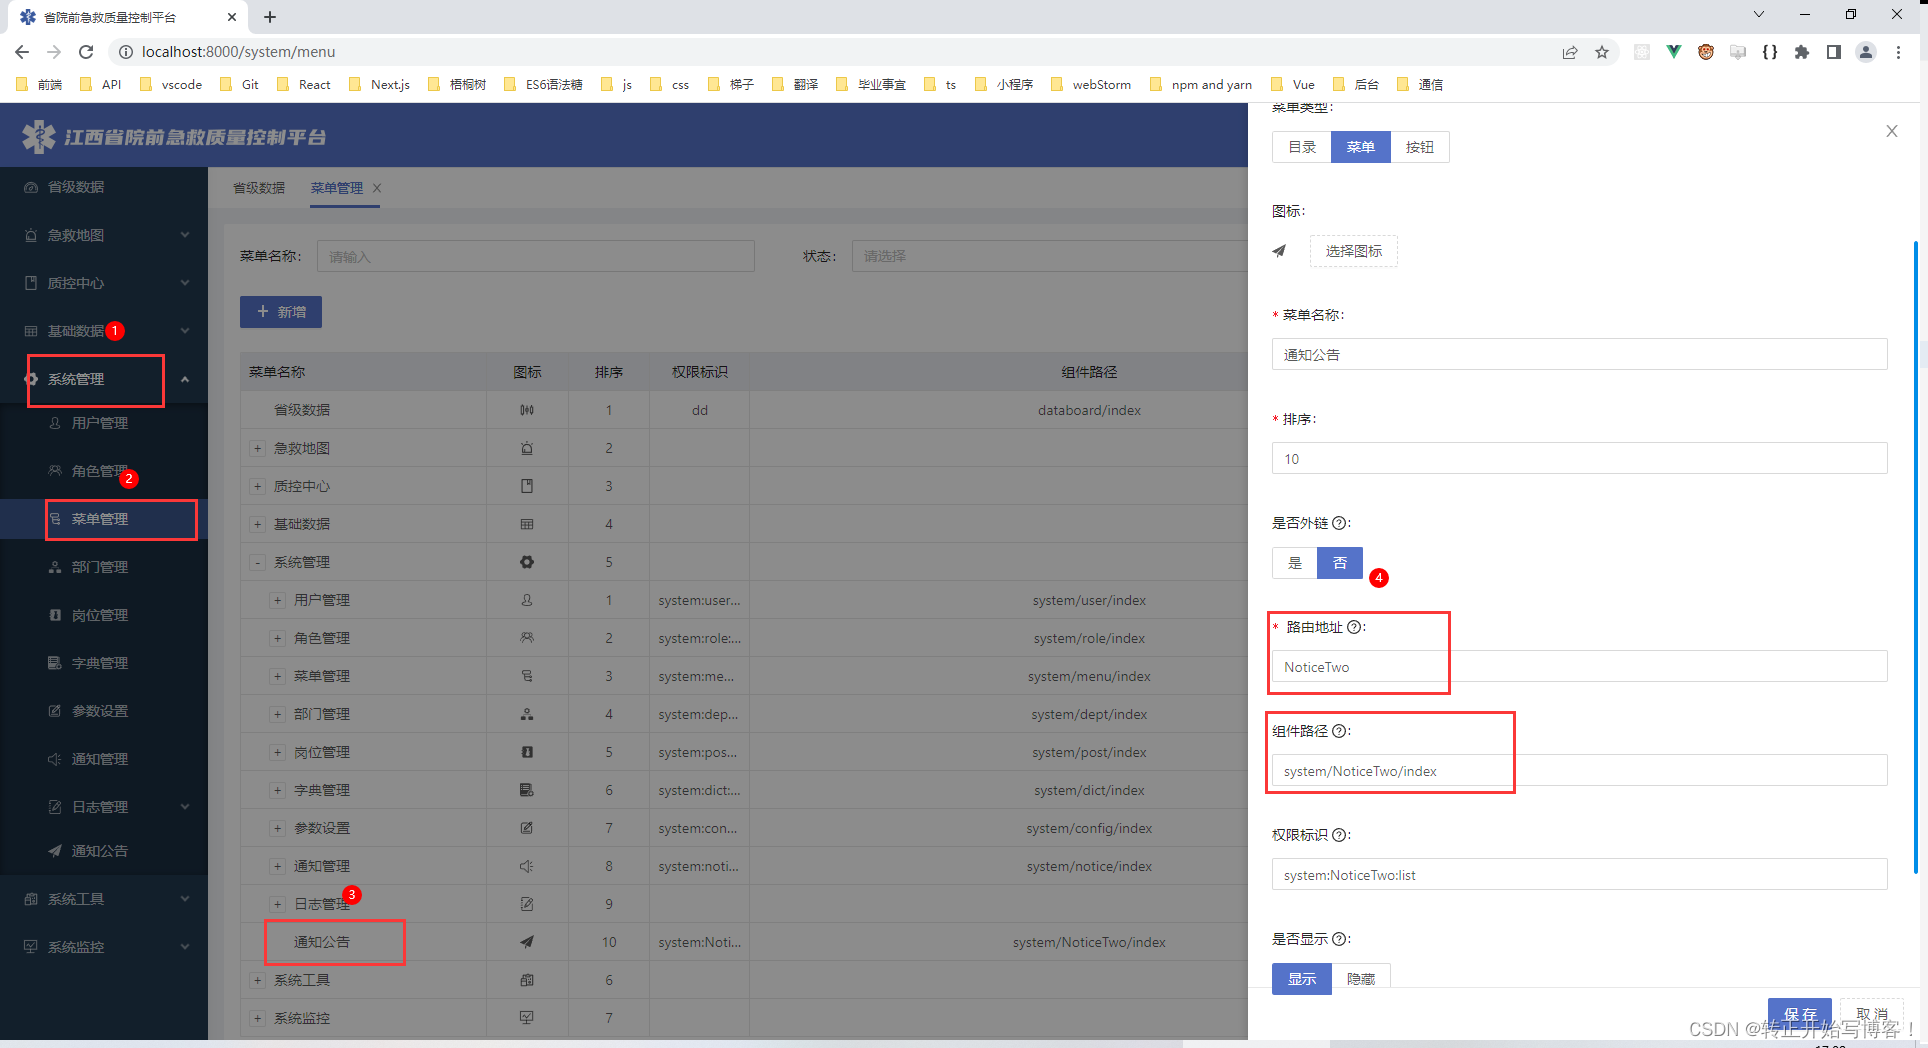Click the share page icon in address bar
Image resolution: width=1928 pixels, height=1048 pixels.
[1570, 52]
